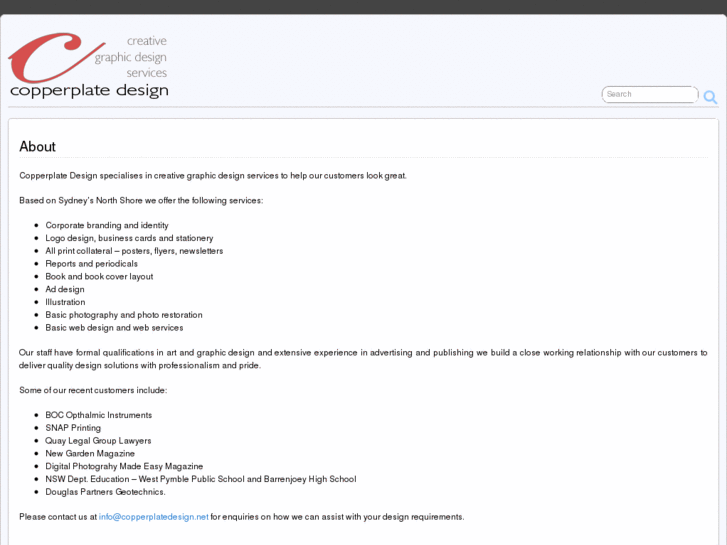Click 'Douglas Partners Geotechnics.' entry
727x545 pixels.
pyautogui.click(x=105, y=492)
